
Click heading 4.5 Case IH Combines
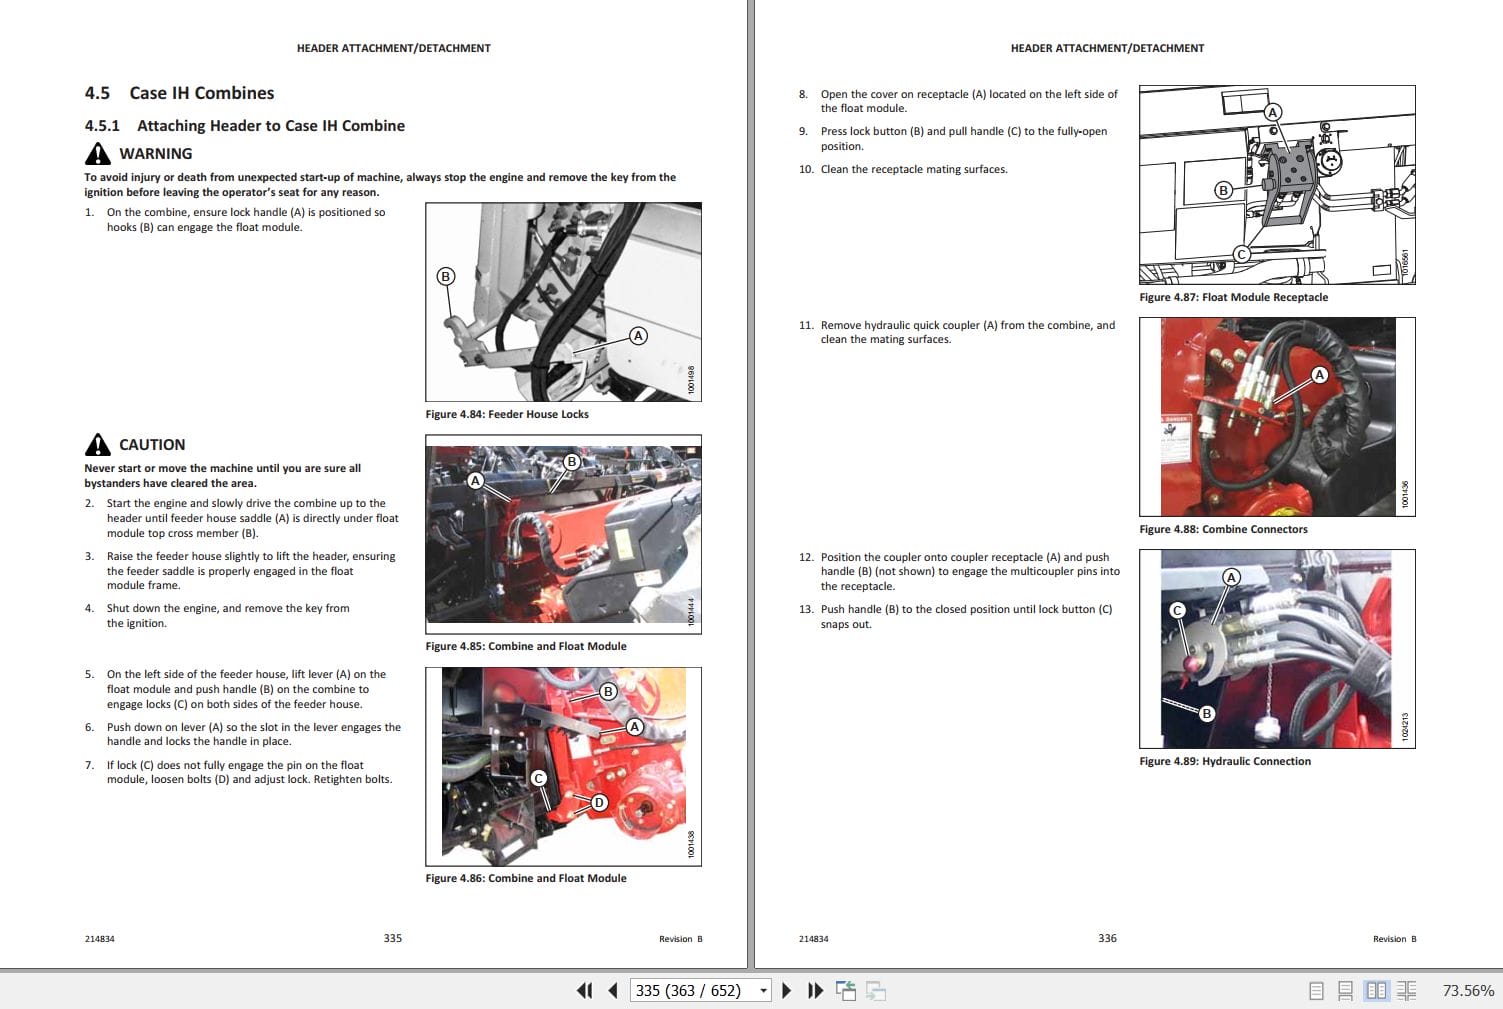click(x=178, y=92)
